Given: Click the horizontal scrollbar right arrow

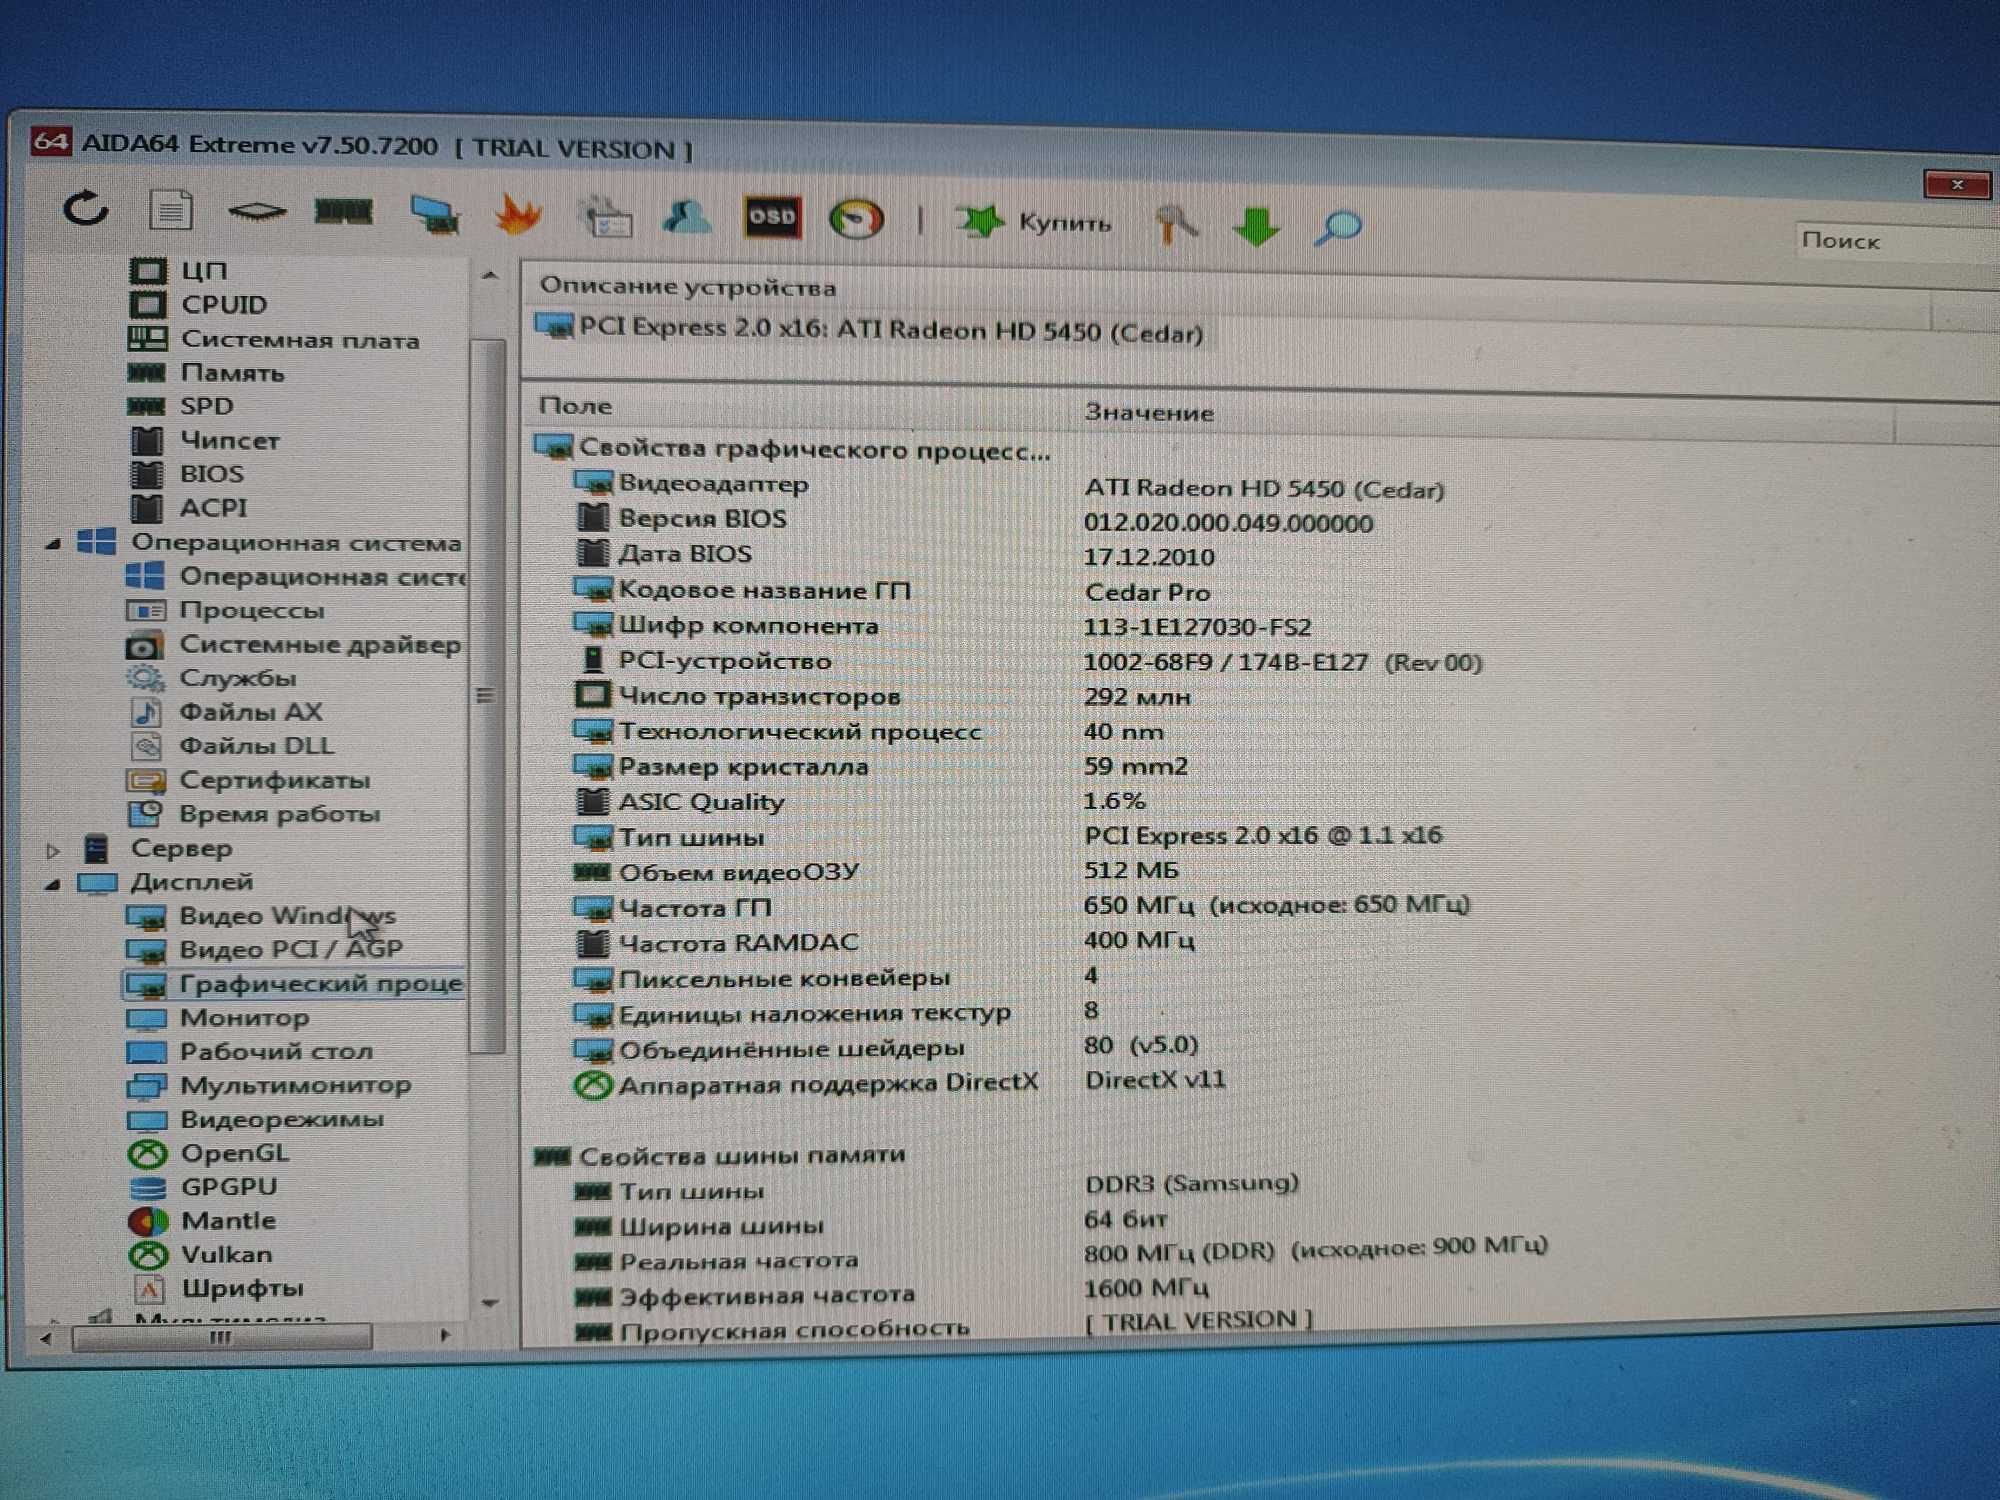Looking at the screenshot, I should click(x=445, y=1335).
